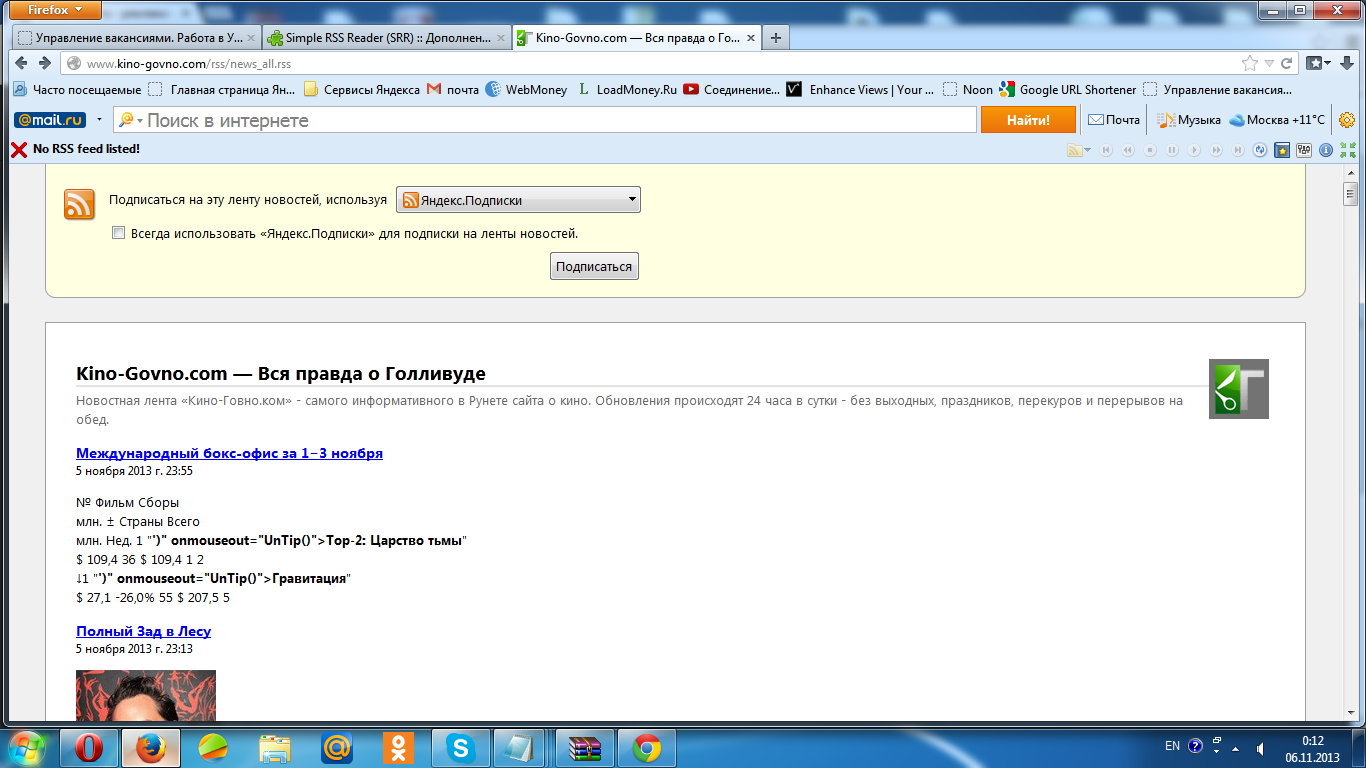Go forward with the browser forward arrow
The image size is (1366, 768).
[44, 63]
